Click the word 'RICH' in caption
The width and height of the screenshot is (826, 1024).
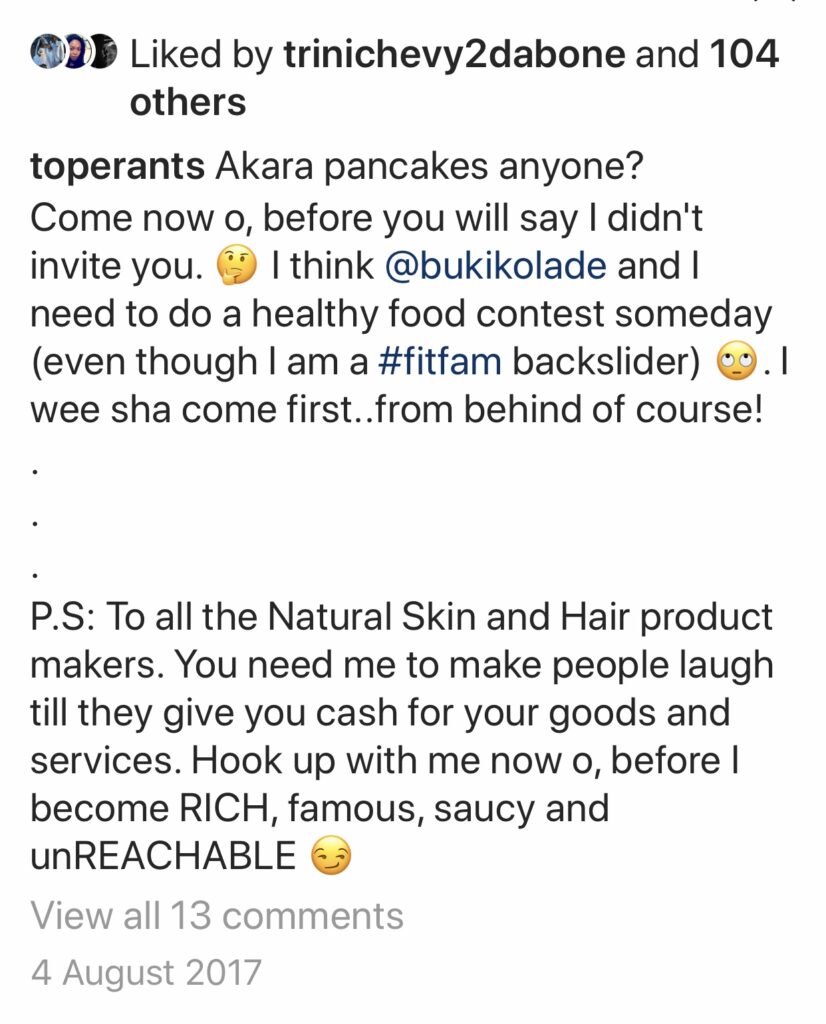221,809
